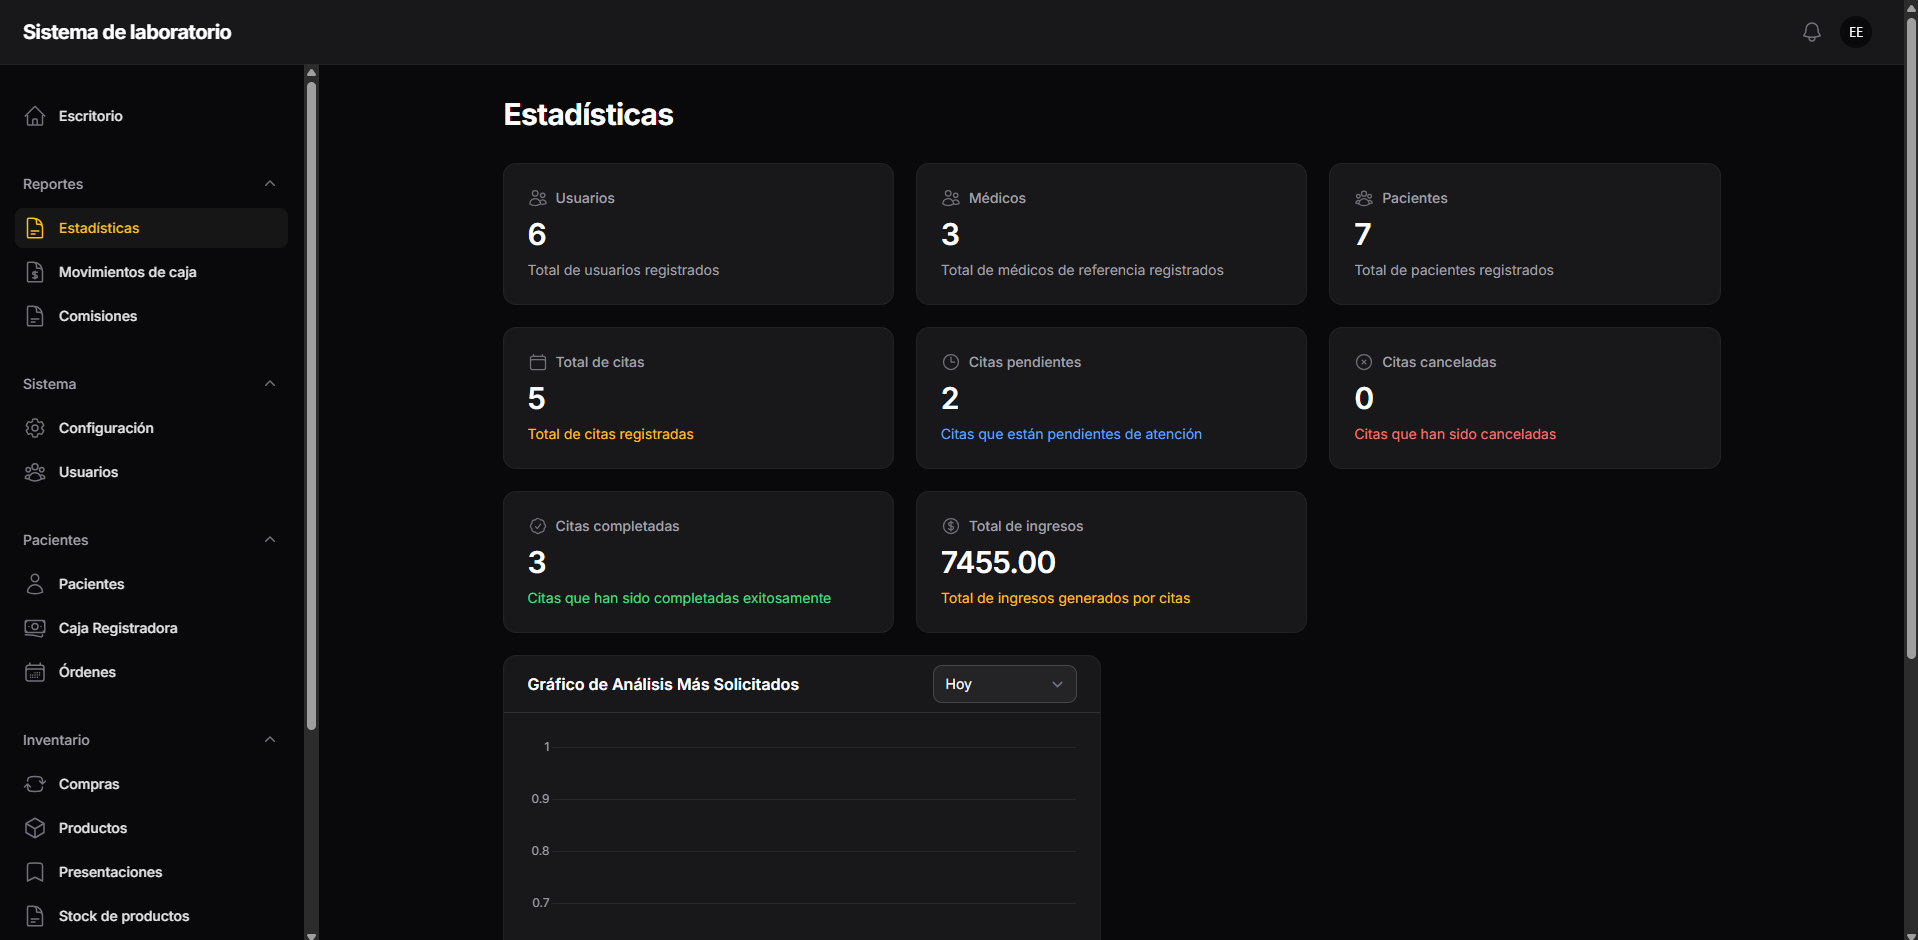
Task: Click the Productos box icon
Action: [x=35, y=828]
